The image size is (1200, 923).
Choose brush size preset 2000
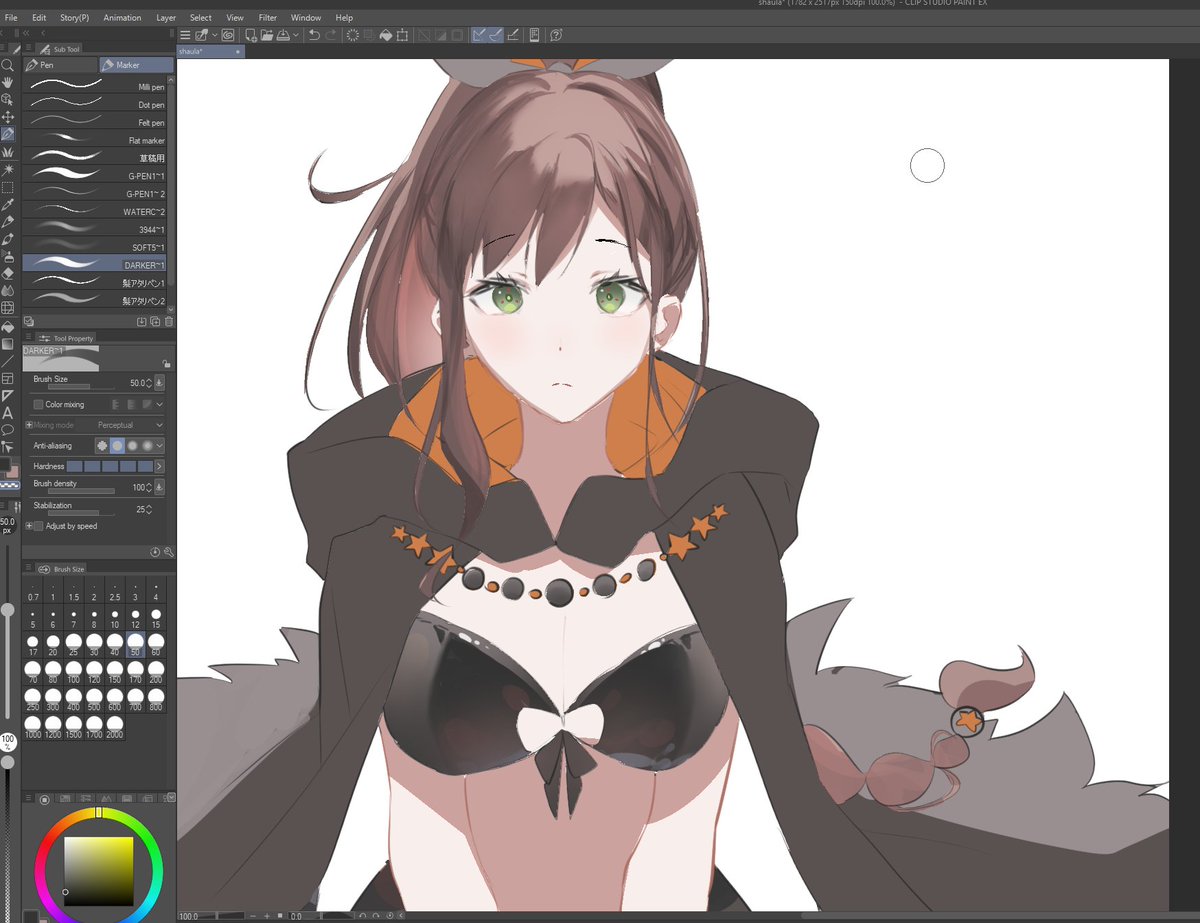pyautogui.click(x=114, y=728)
